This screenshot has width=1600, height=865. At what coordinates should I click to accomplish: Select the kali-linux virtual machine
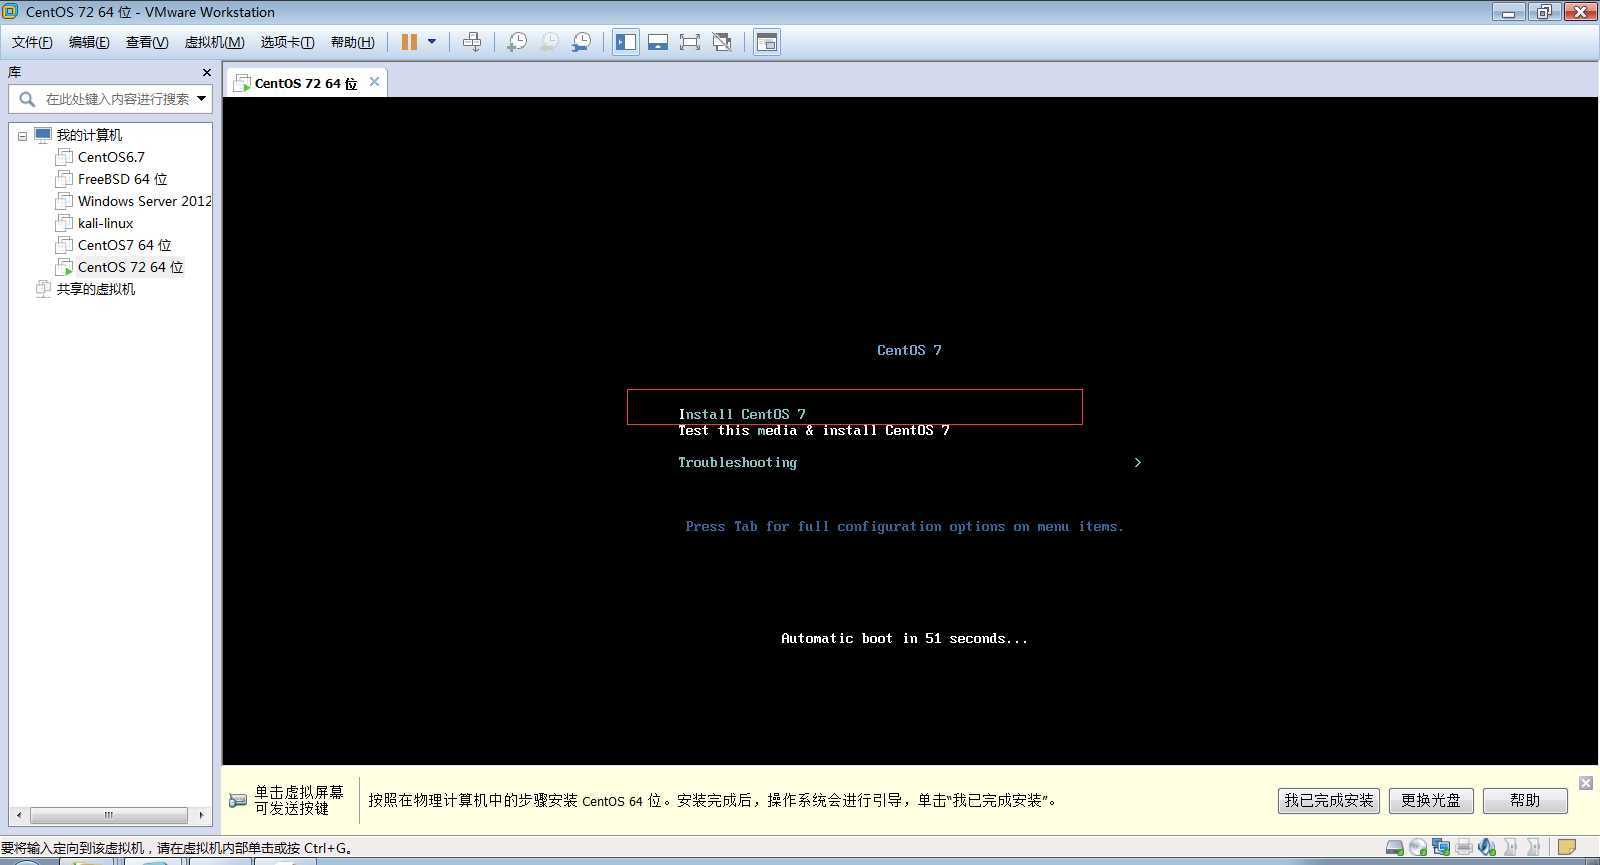[x=105, y=223]
